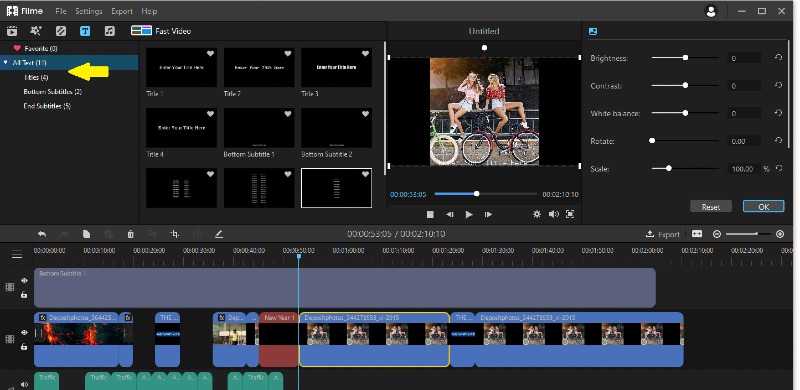Select the Title 3 thumbnail

(x=336, y=67)
